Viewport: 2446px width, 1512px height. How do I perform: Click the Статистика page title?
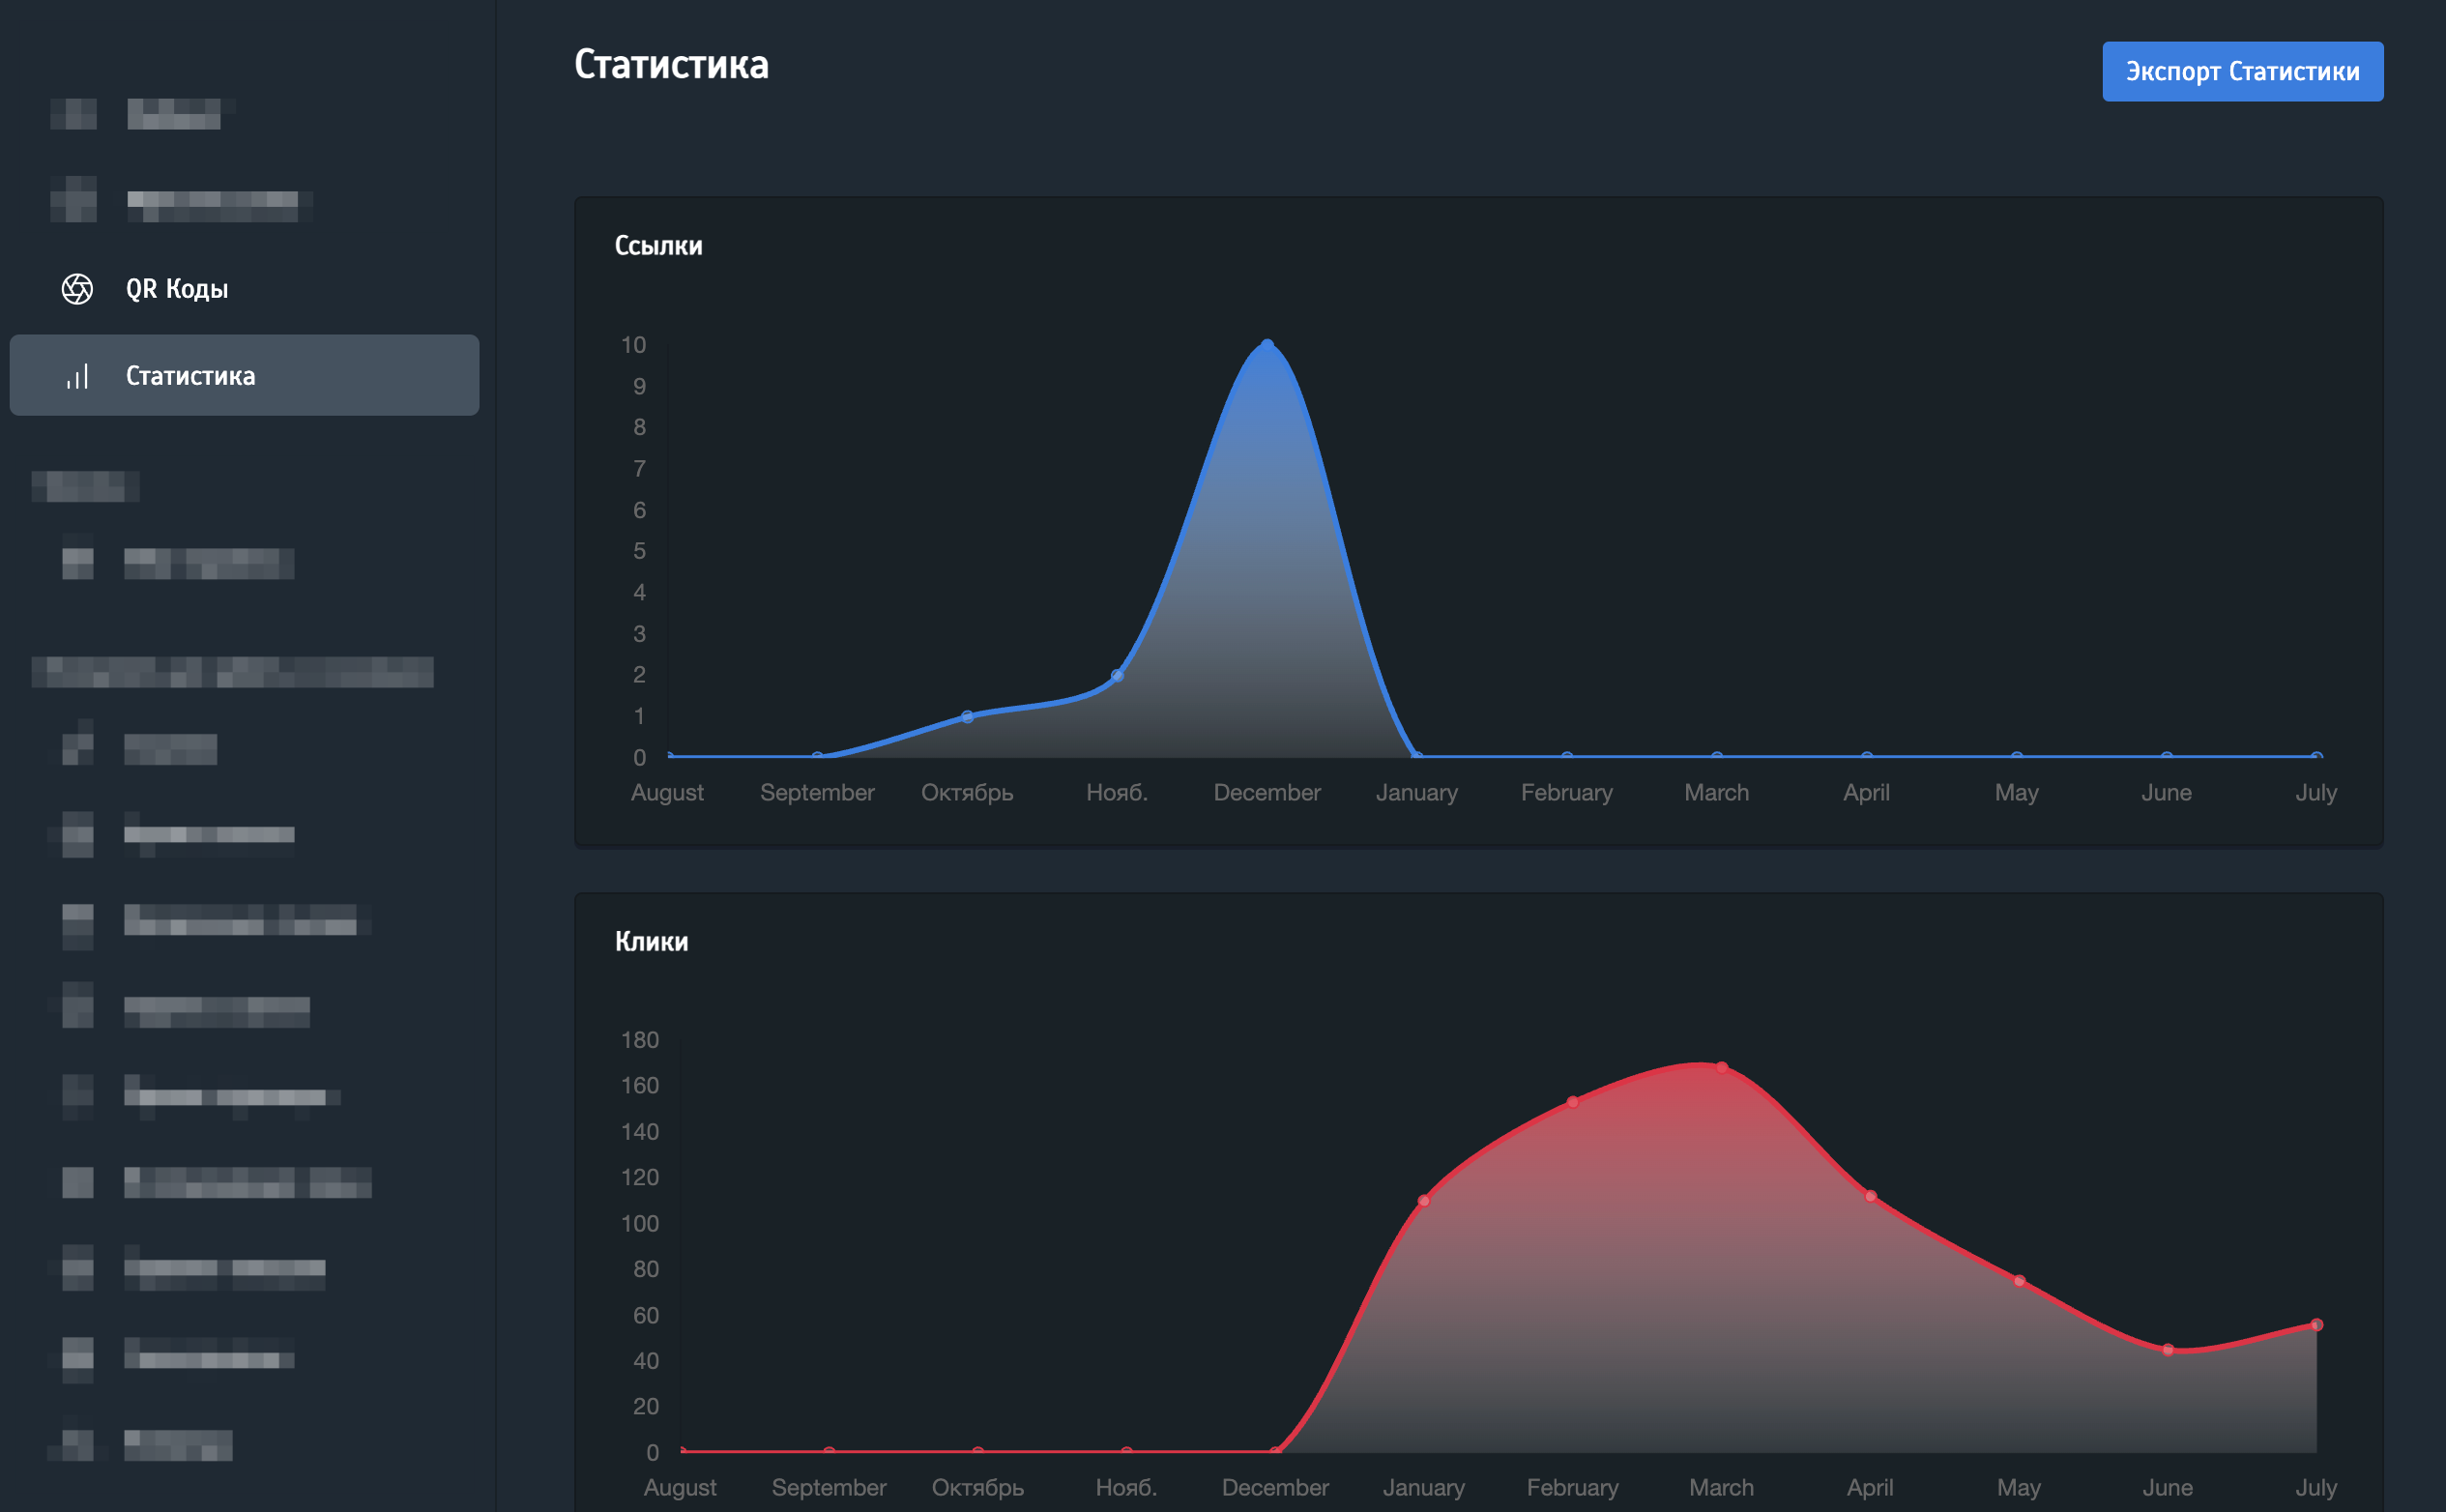[x=671, y=65]
